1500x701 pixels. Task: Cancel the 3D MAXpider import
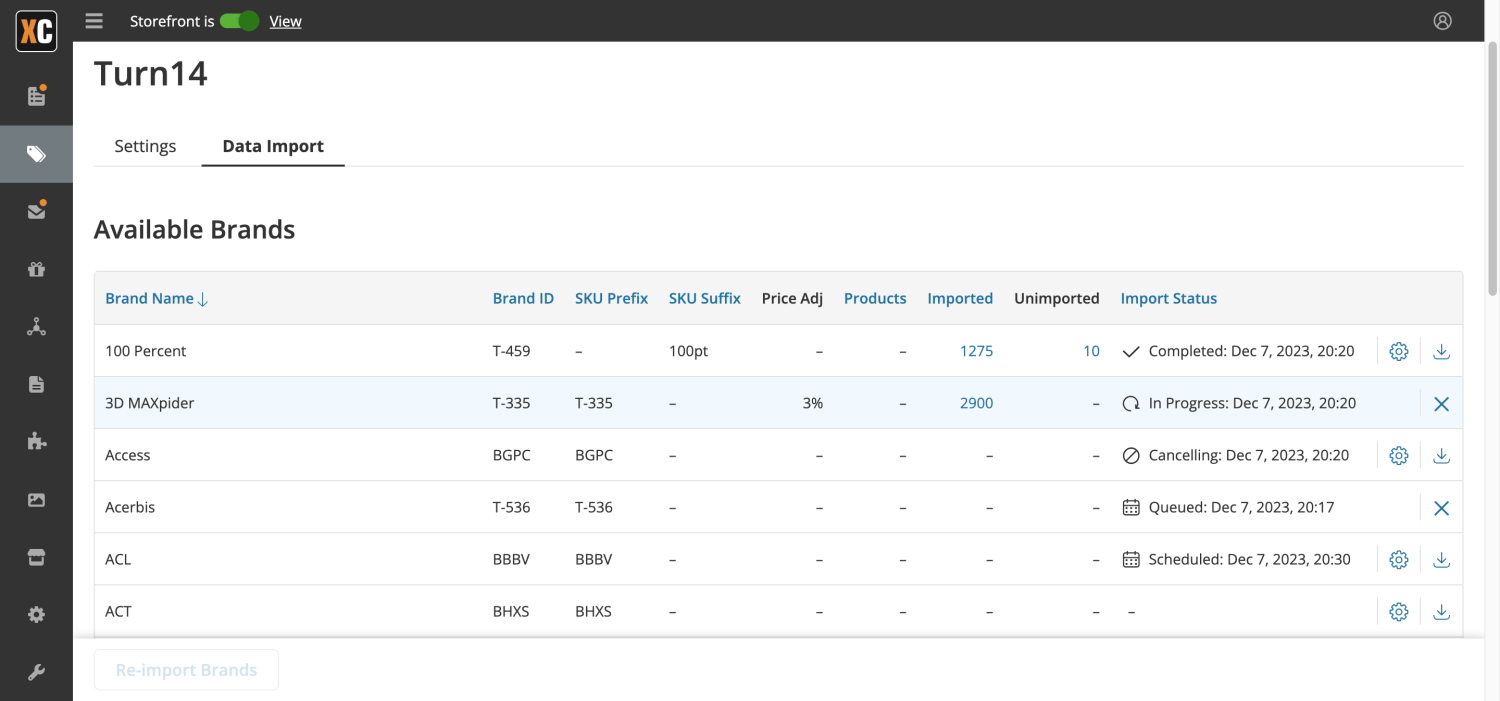(1441, 404)
